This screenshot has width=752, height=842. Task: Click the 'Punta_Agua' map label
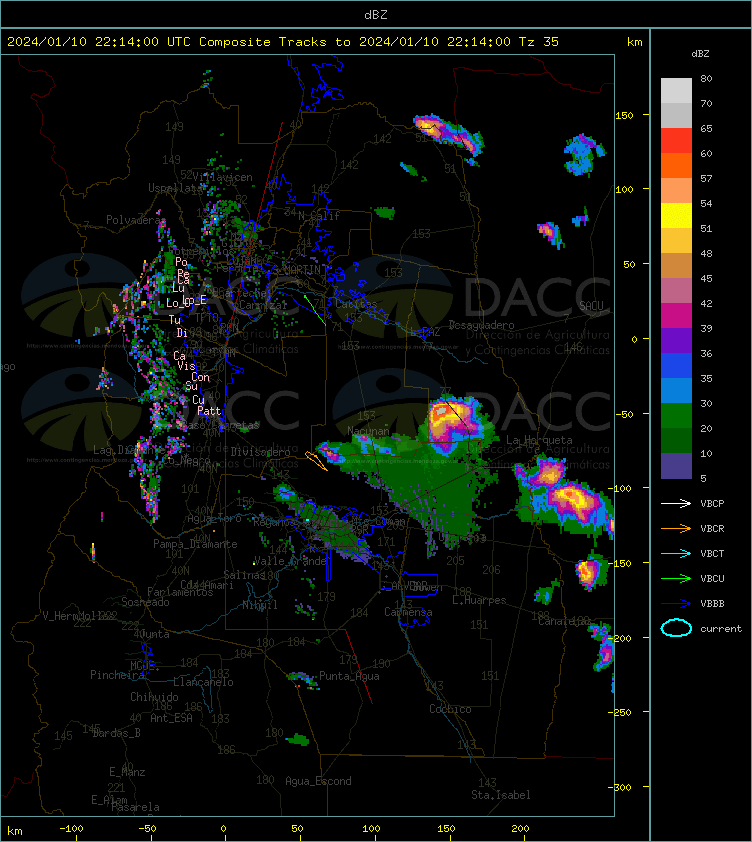pos(349,676)
